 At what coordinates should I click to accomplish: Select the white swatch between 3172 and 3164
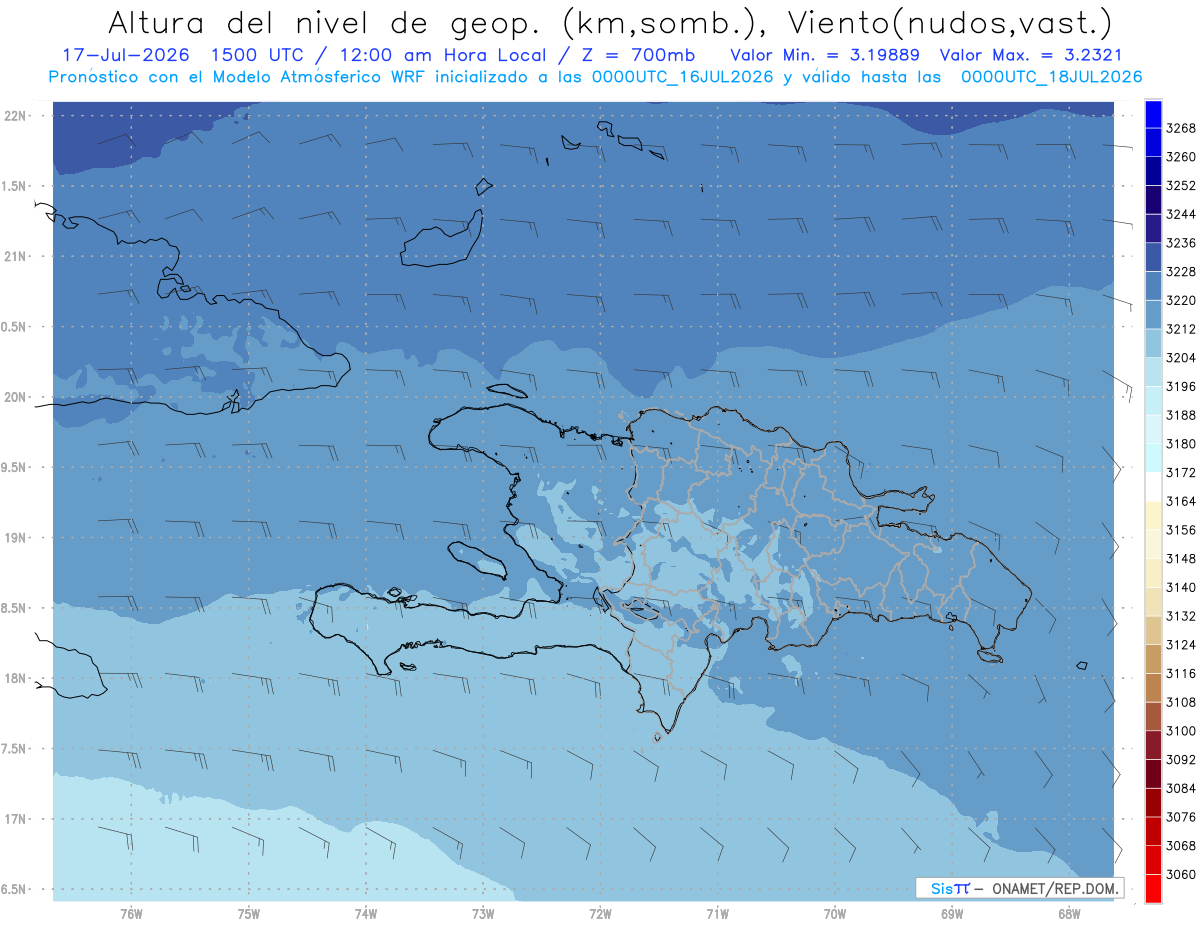1152,487
